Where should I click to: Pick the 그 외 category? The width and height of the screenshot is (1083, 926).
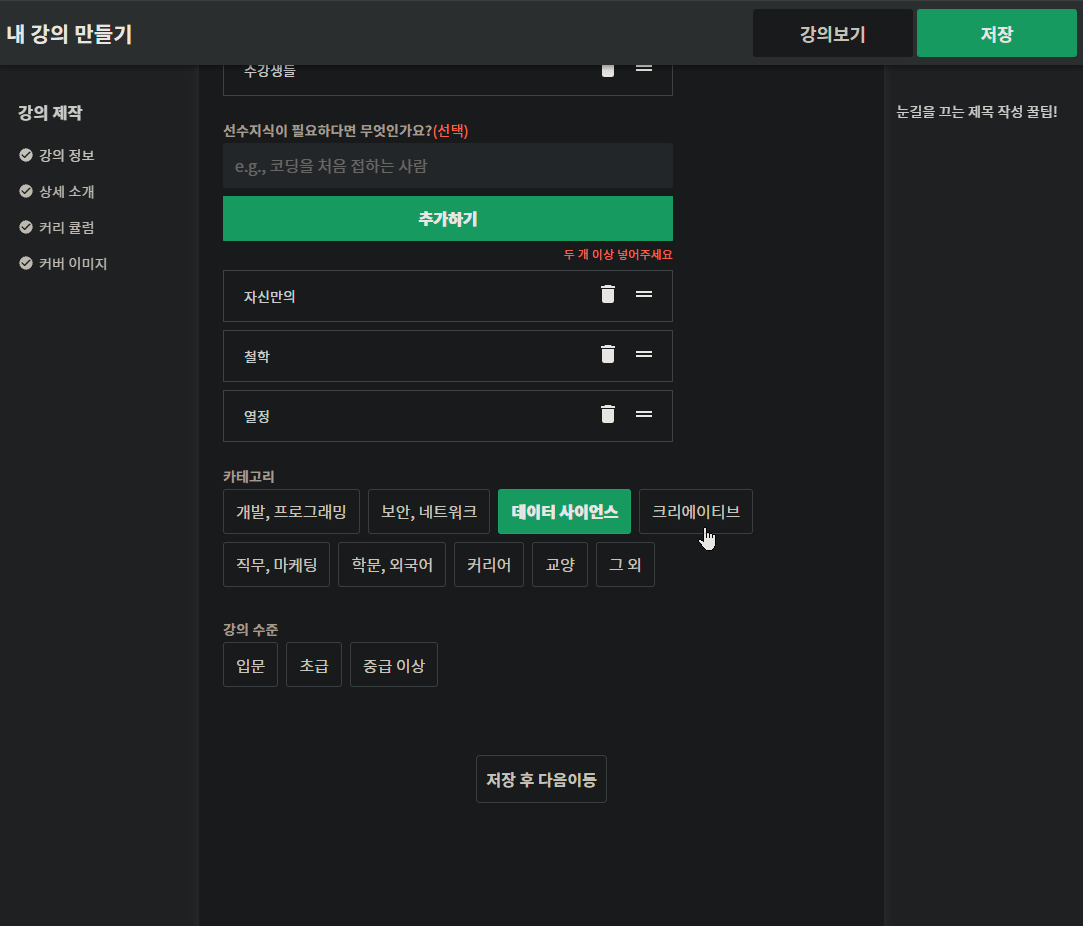coord(625,565)
